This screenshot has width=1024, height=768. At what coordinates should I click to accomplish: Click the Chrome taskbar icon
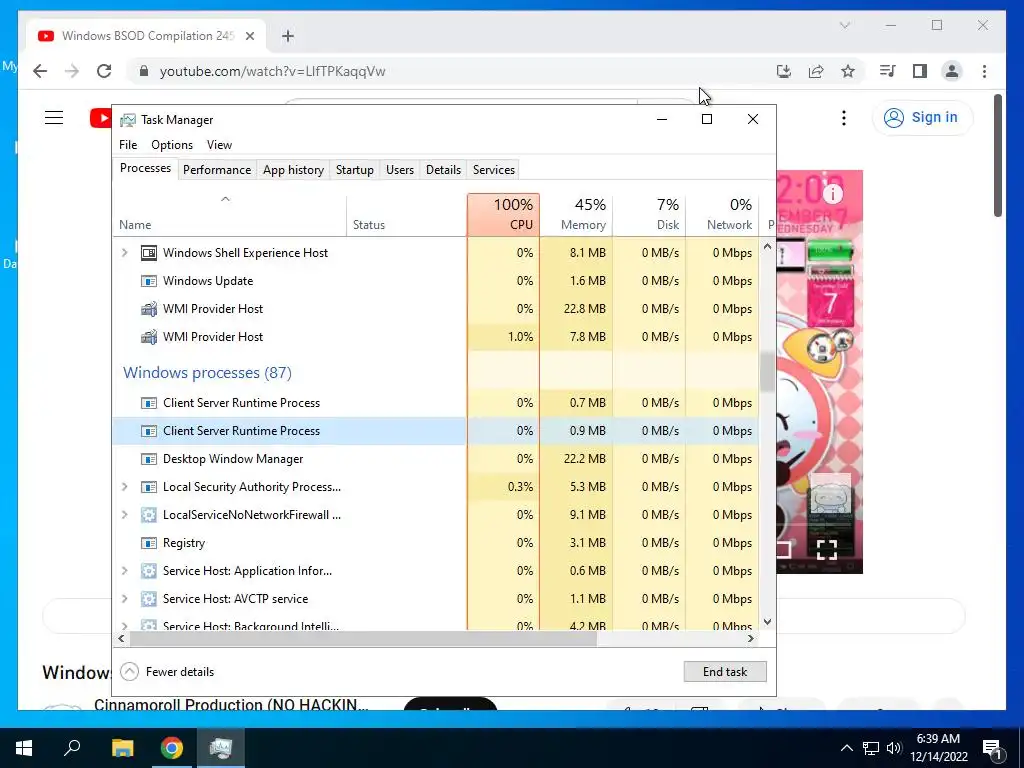click(172, 748)
